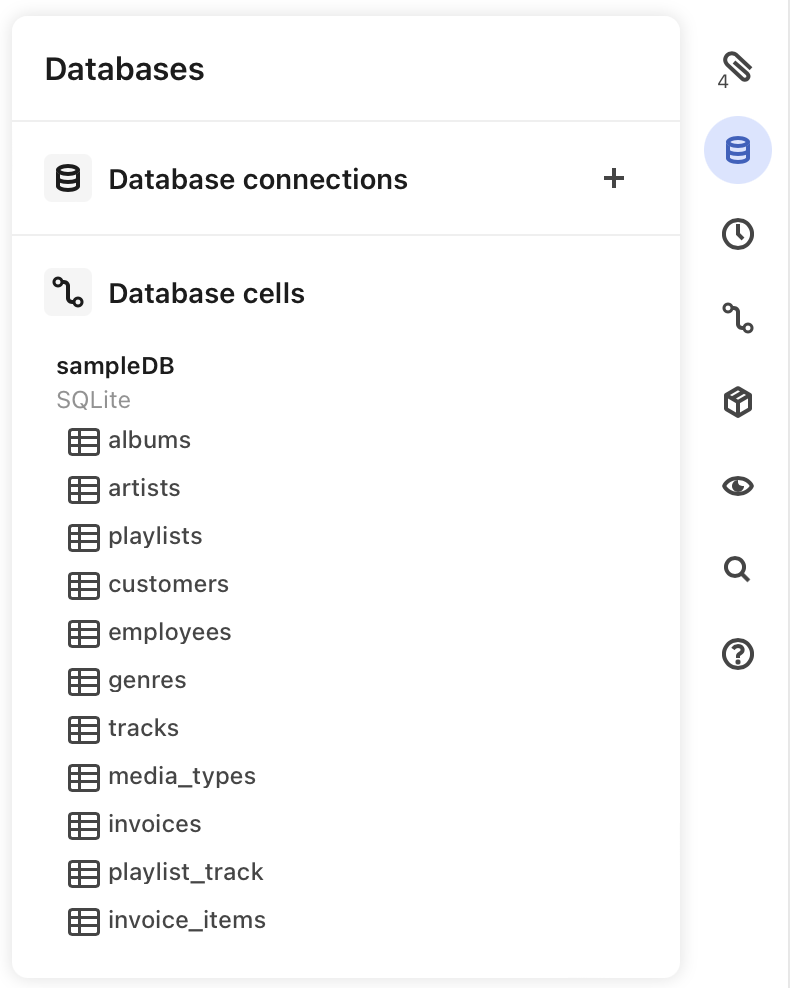Add a new database connection with the plus button
790x988 pixels.
(x=614, y=179)
